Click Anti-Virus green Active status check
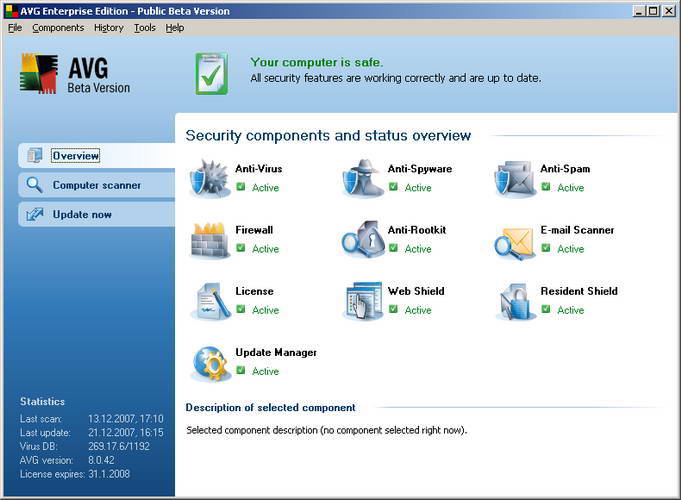The width and height of the screenshot is (681, 500). click(241, 187)
